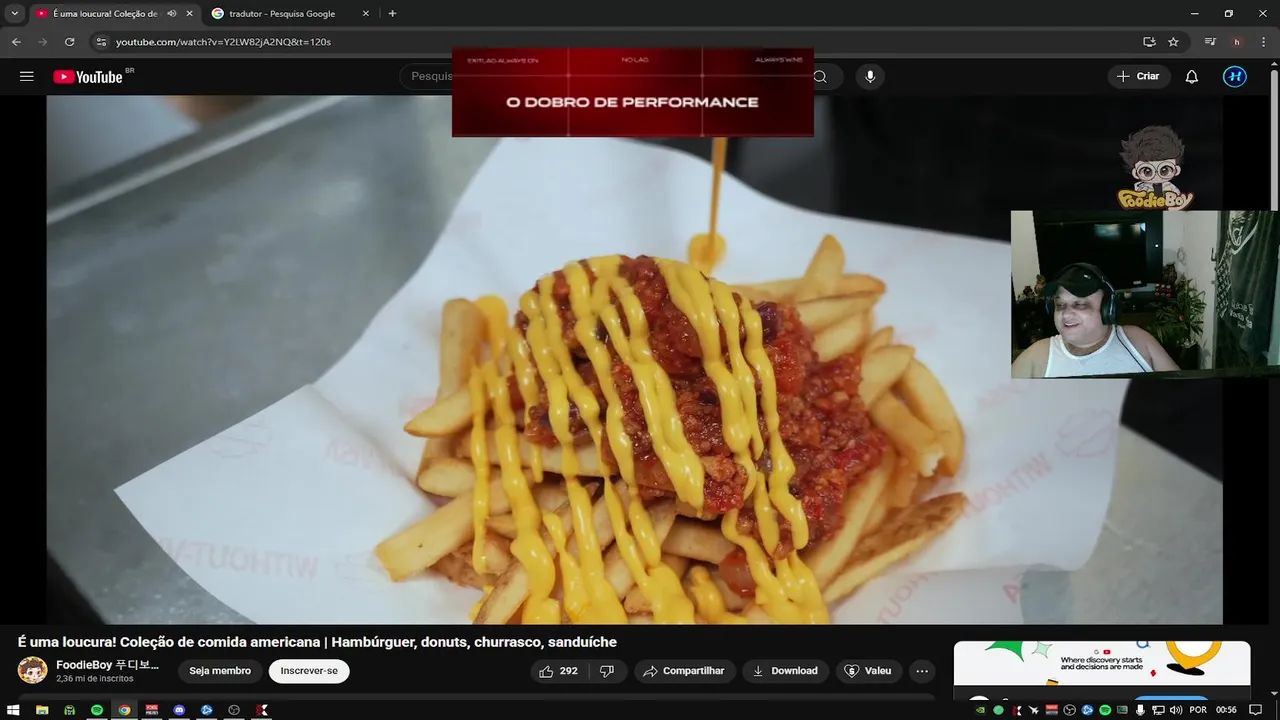Install app icon in address bar

click(x=1149, y=42)
